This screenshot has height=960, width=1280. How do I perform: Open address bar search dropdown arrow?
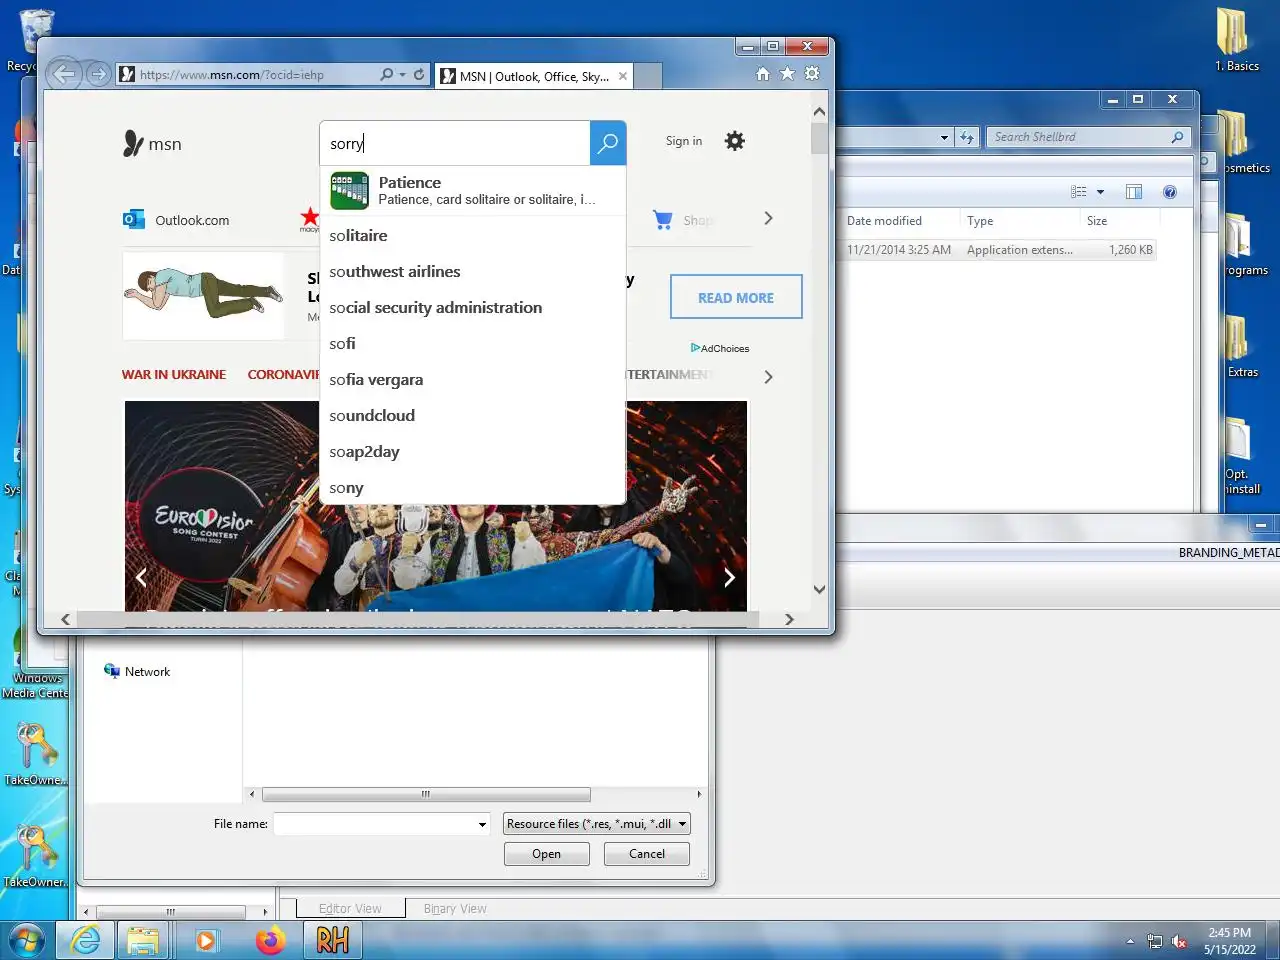click(x=402, y=74)
